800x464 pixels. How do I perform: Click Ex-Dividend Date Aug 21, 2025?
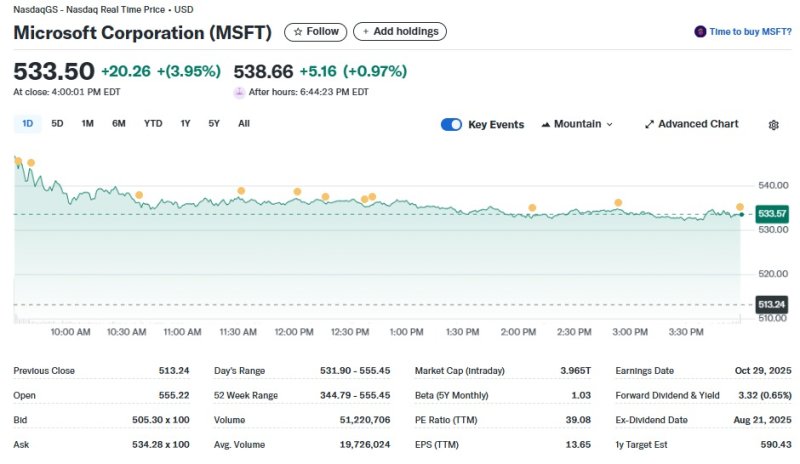point(763,420)
